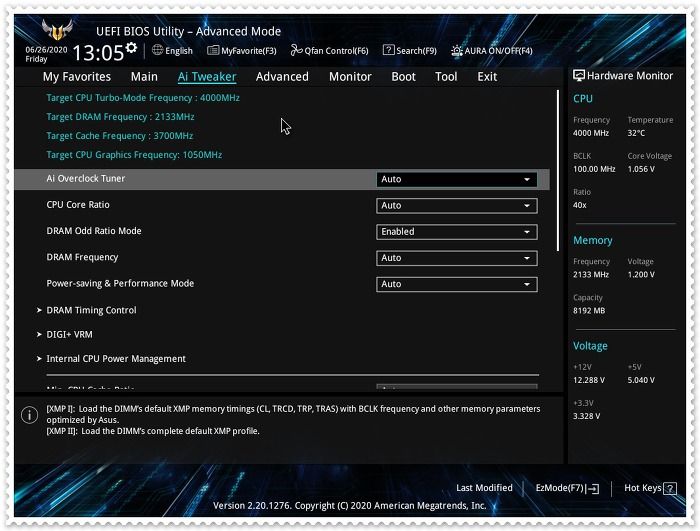Screen dimensions: 700x531
Task: Click the 1.056 V core voltage value
Action: tap(641, 169)
